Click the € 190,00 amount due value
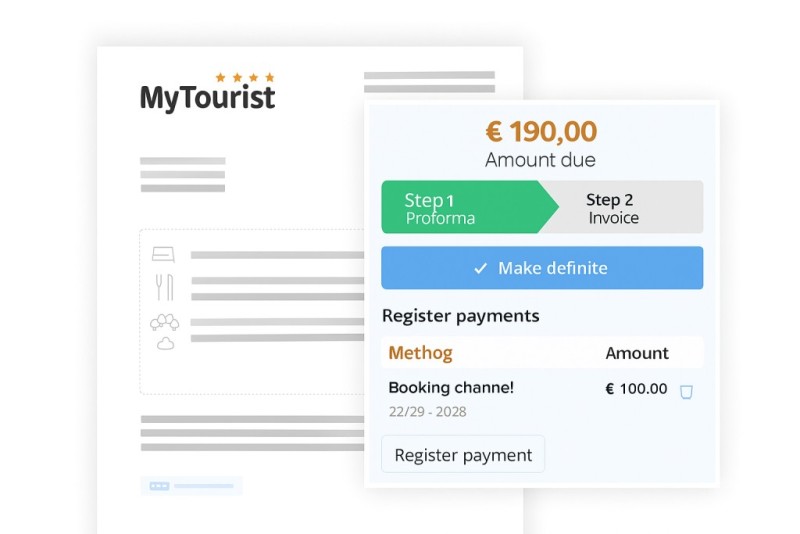Viewport: 800px width, 534px height. pyautogui.click(x=541, y=131)
